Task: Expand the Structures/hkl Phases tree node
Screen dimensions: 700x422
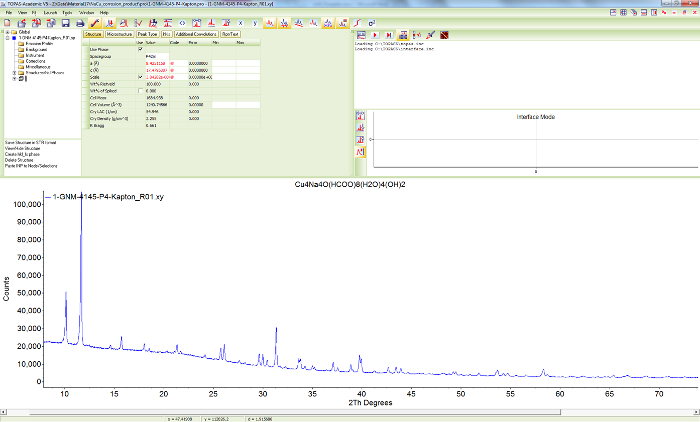Action: pyautogui.click(x=14, y=73)
